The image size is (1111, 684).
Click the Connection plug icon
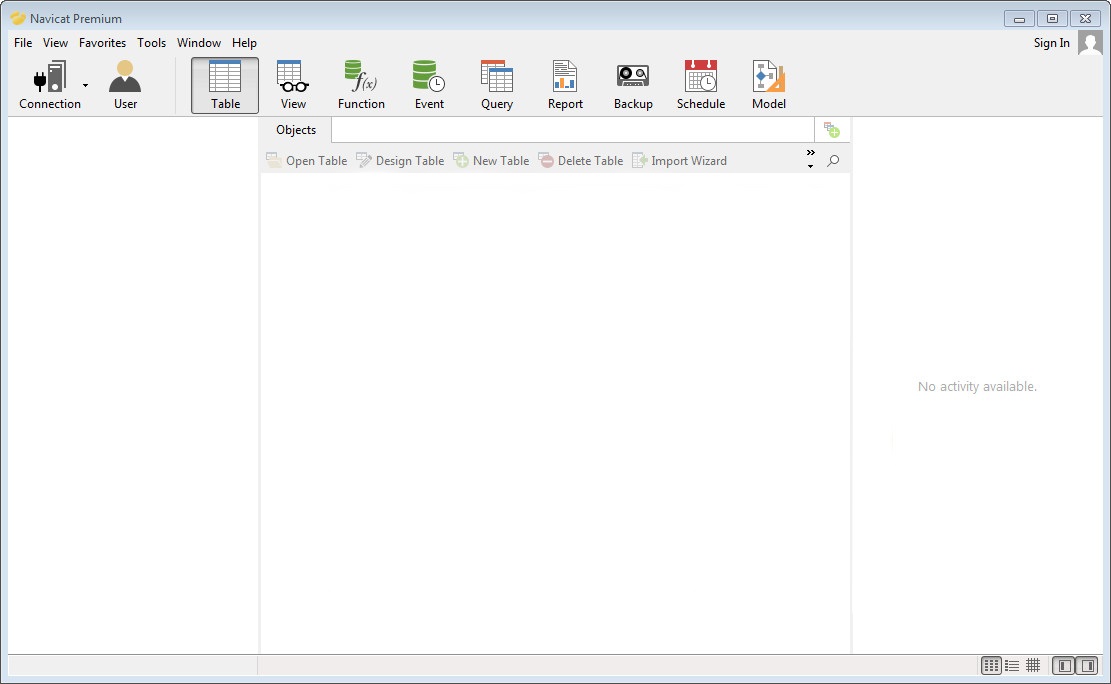pos(50,77)
